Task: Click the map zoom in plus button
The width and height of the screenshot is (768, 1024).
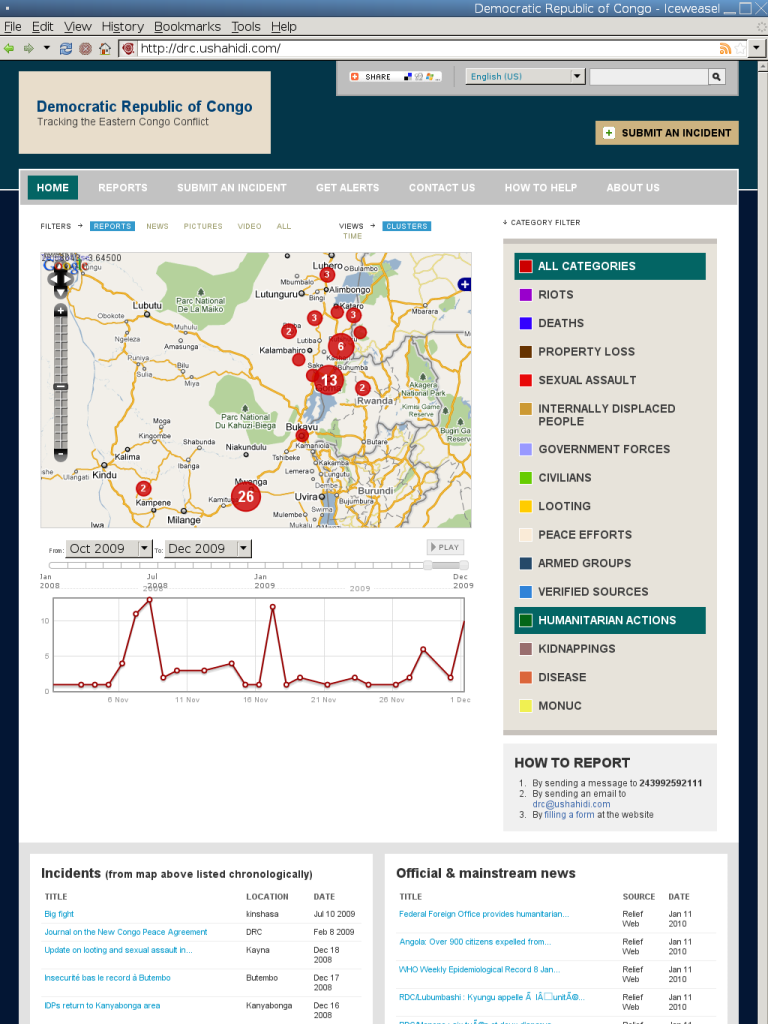Action: tap(61, 311)
